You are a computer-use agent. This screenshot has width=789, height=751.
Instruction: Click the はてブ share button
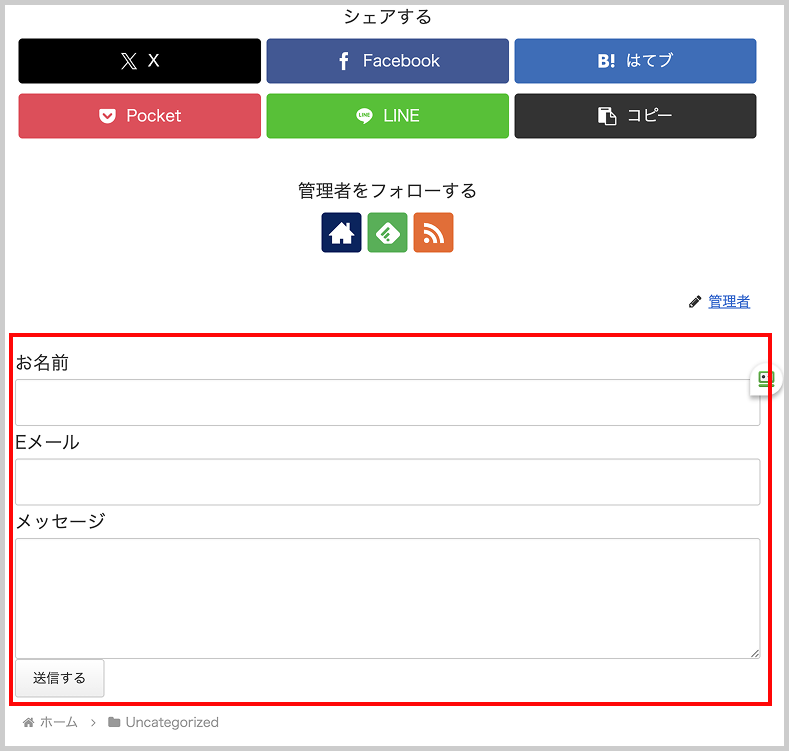point(635,61)
